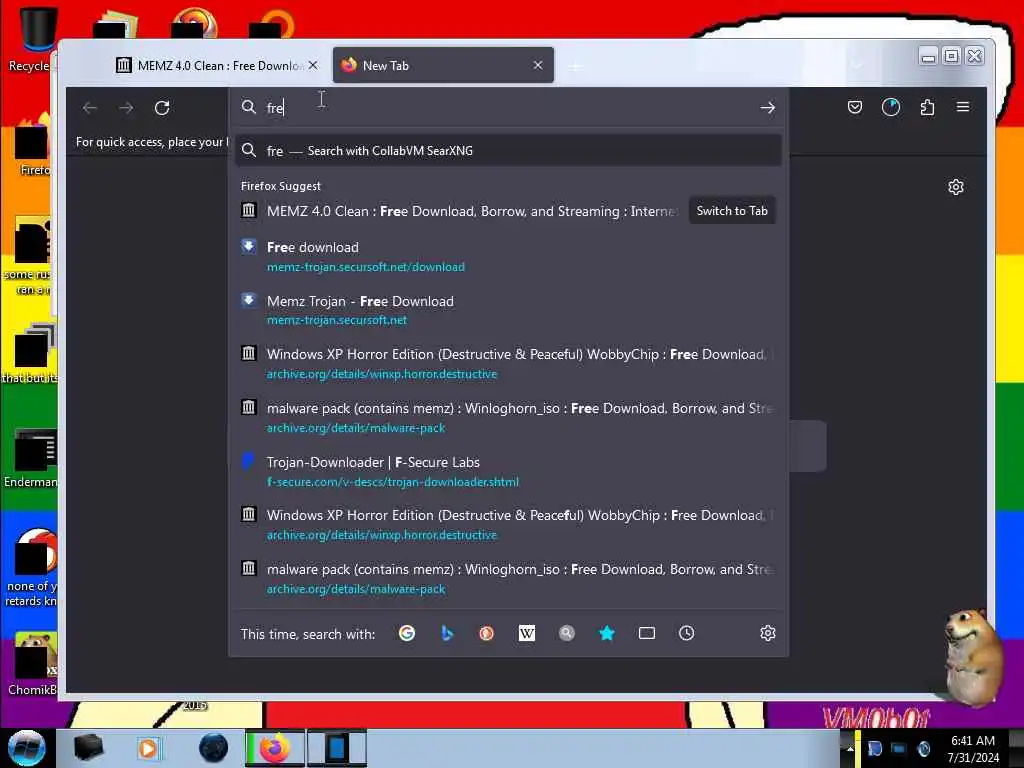Open the media player taskbar icon

point(148,748)
